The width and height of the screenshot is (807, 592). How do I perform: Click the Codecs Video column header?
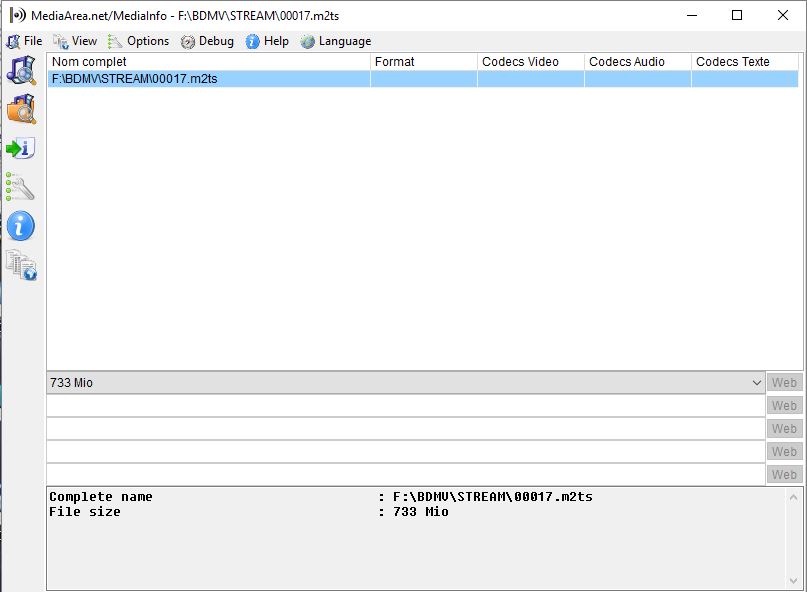pyautogui.click(x=531, y=62)
